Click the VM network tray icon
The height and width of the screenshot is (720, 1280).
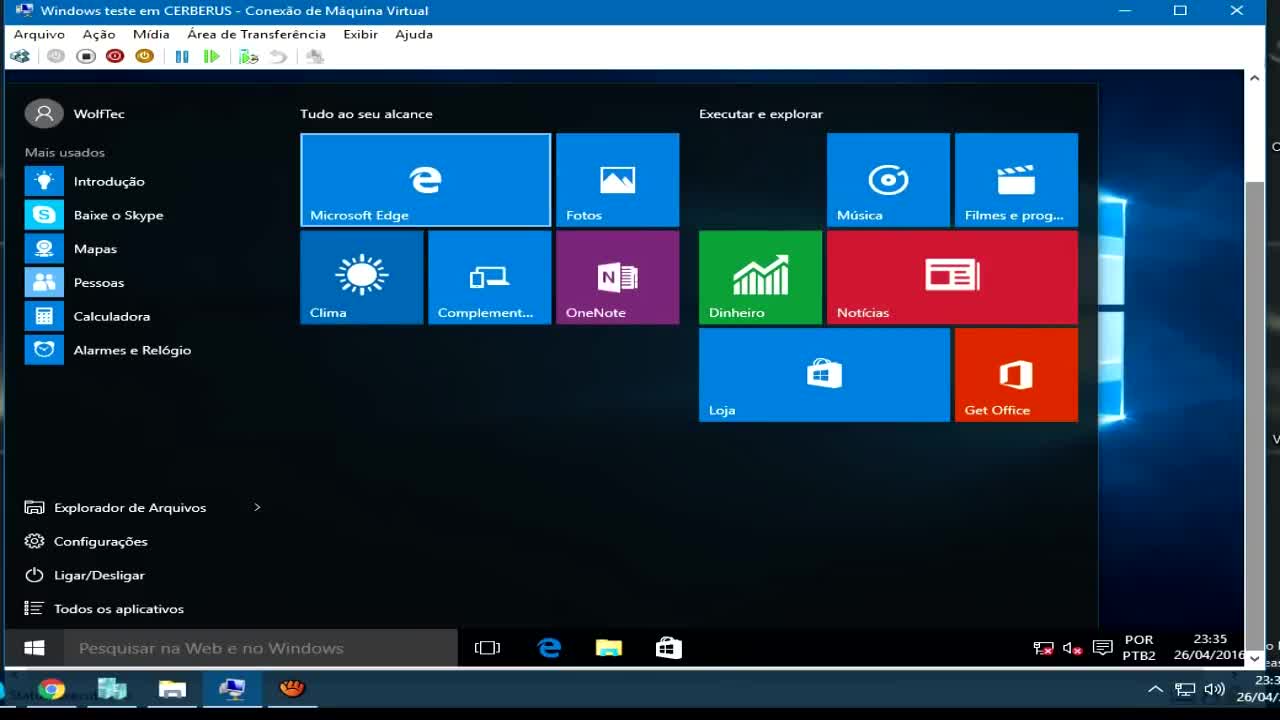coord(1043,648)
